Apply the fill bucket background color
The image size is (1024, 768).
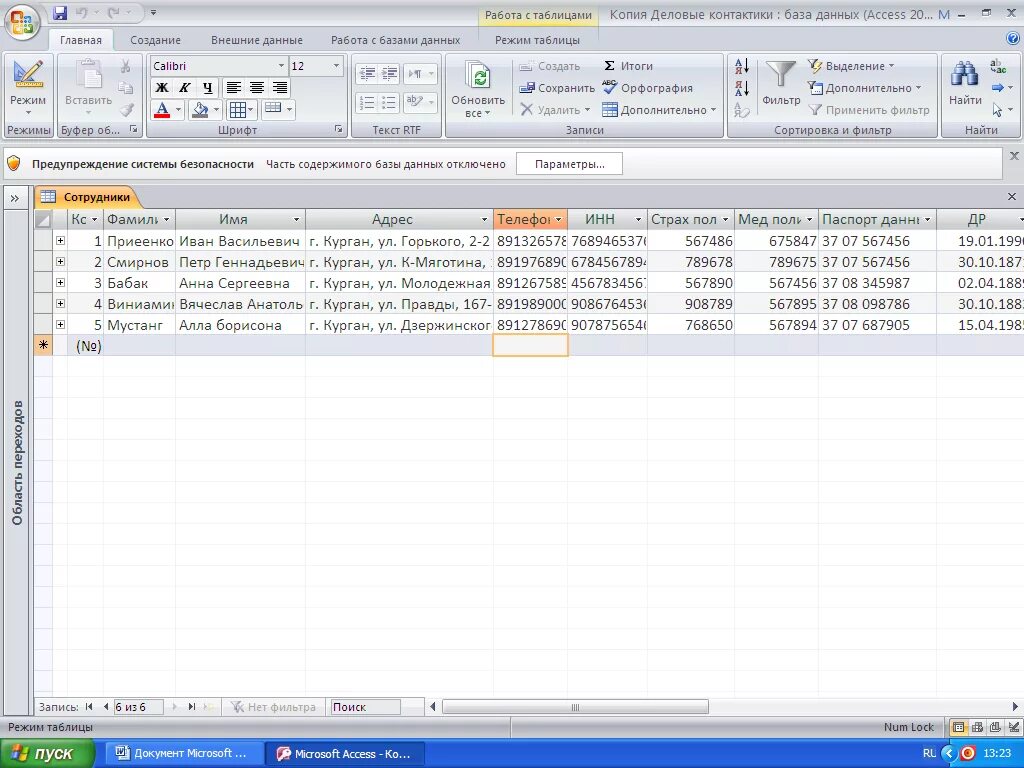tap(200, 109)
